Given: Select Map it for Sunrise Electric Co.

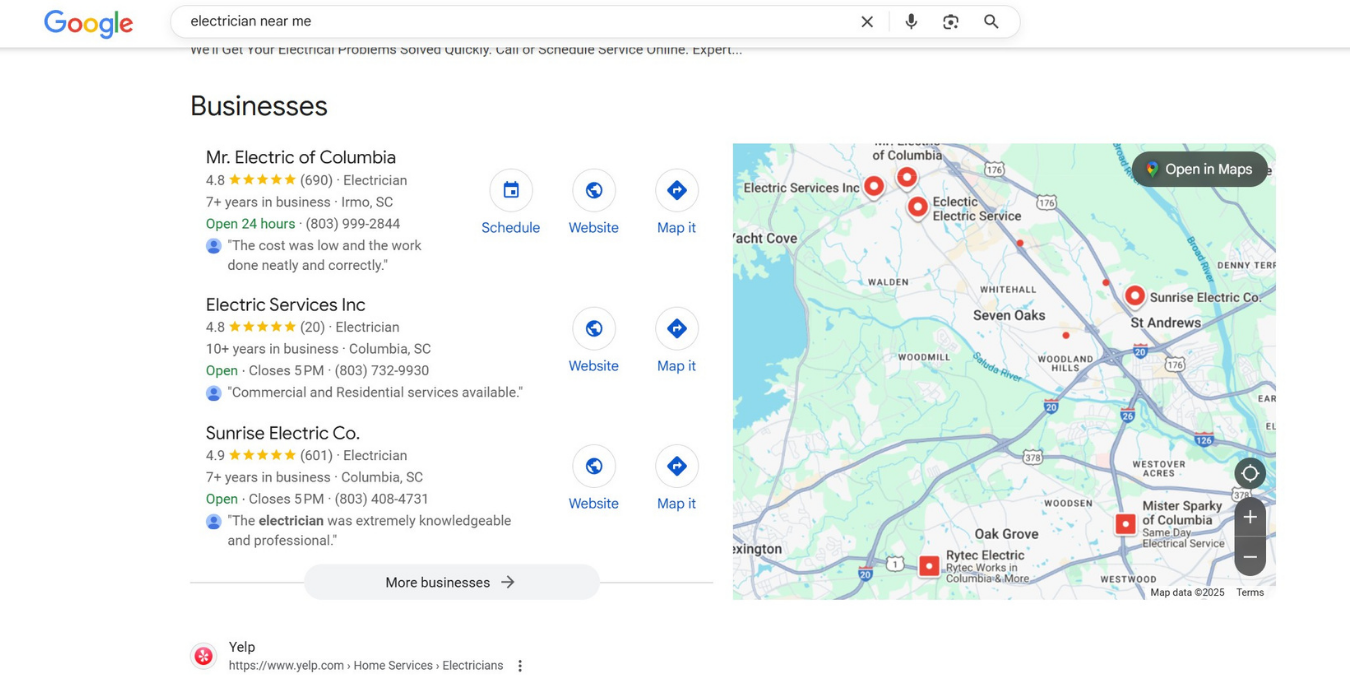Looking at the screenshot, I should point(676,466).
